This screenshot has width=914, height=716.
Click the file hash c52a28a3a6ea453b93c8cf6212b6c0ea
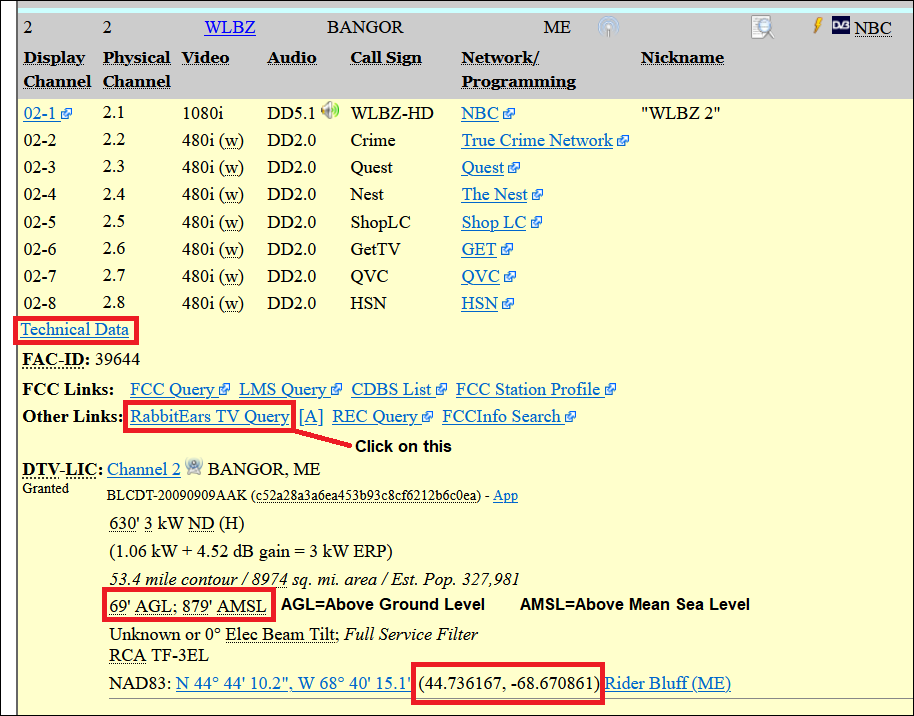coord(367,496)
